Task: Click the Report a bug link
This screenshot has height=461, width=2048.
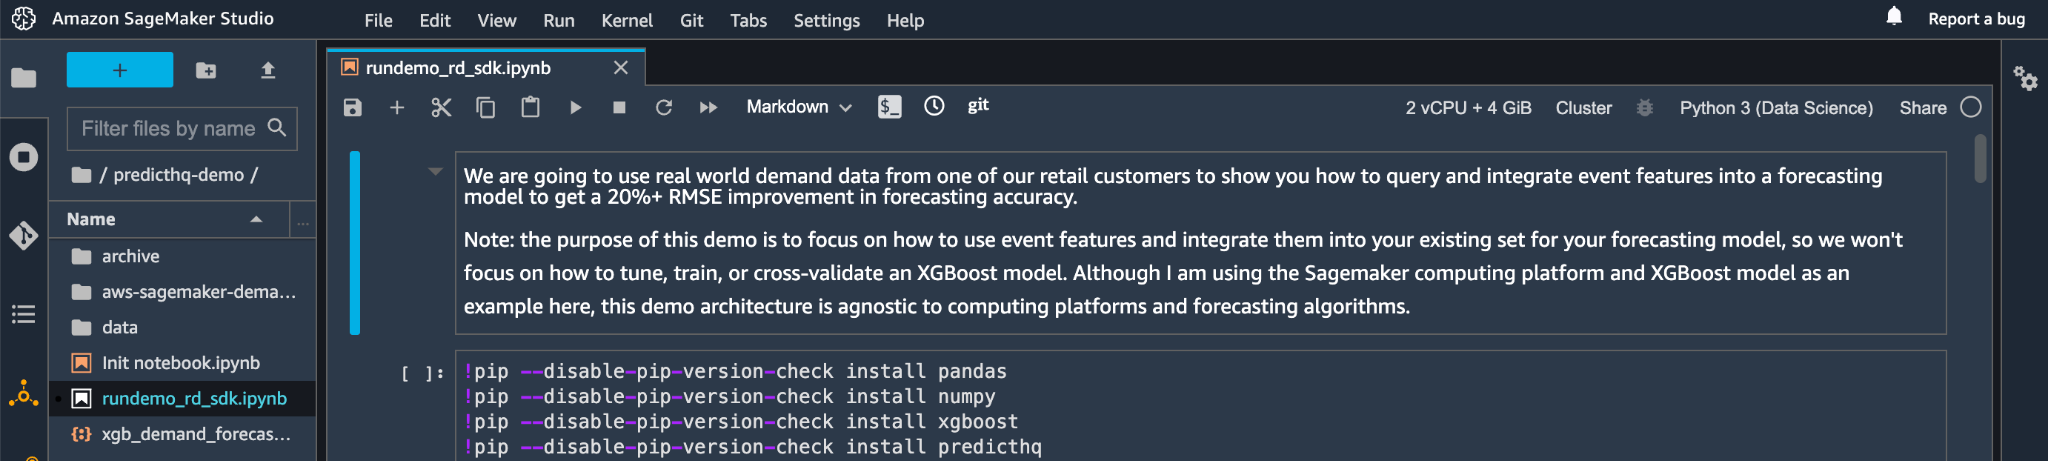Action: [1976, 19]
